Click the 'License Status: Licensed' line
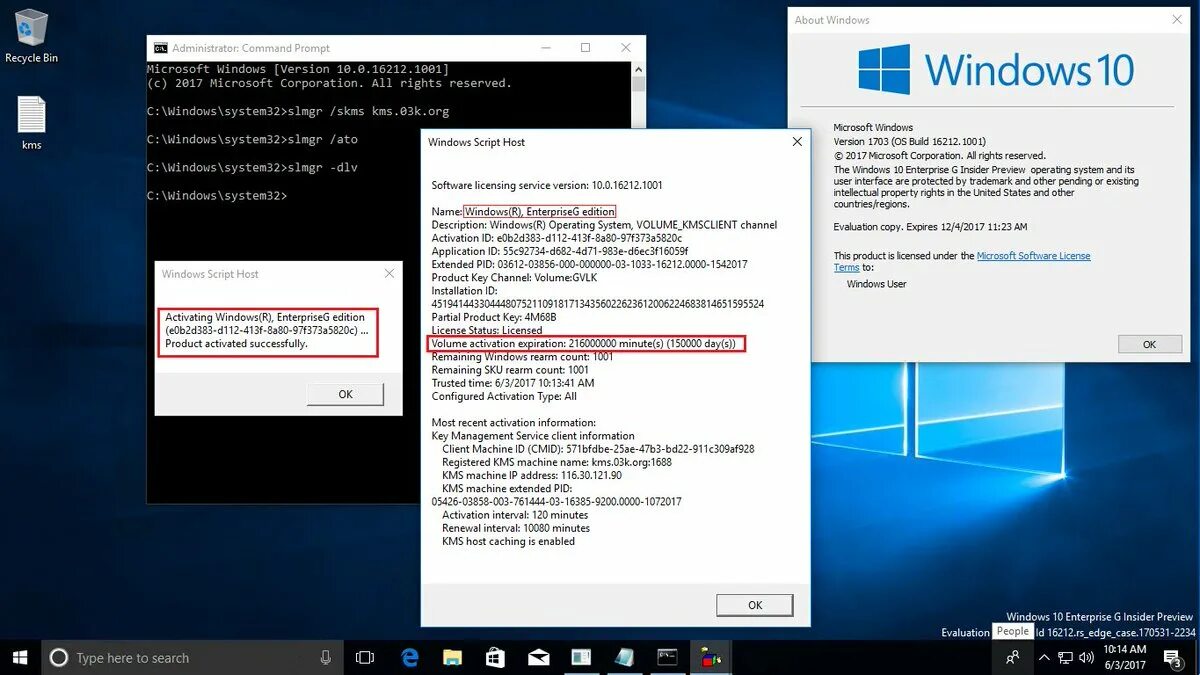This screenshot has width=1200, height=675. pyautogui.click(x=487, y=330)
